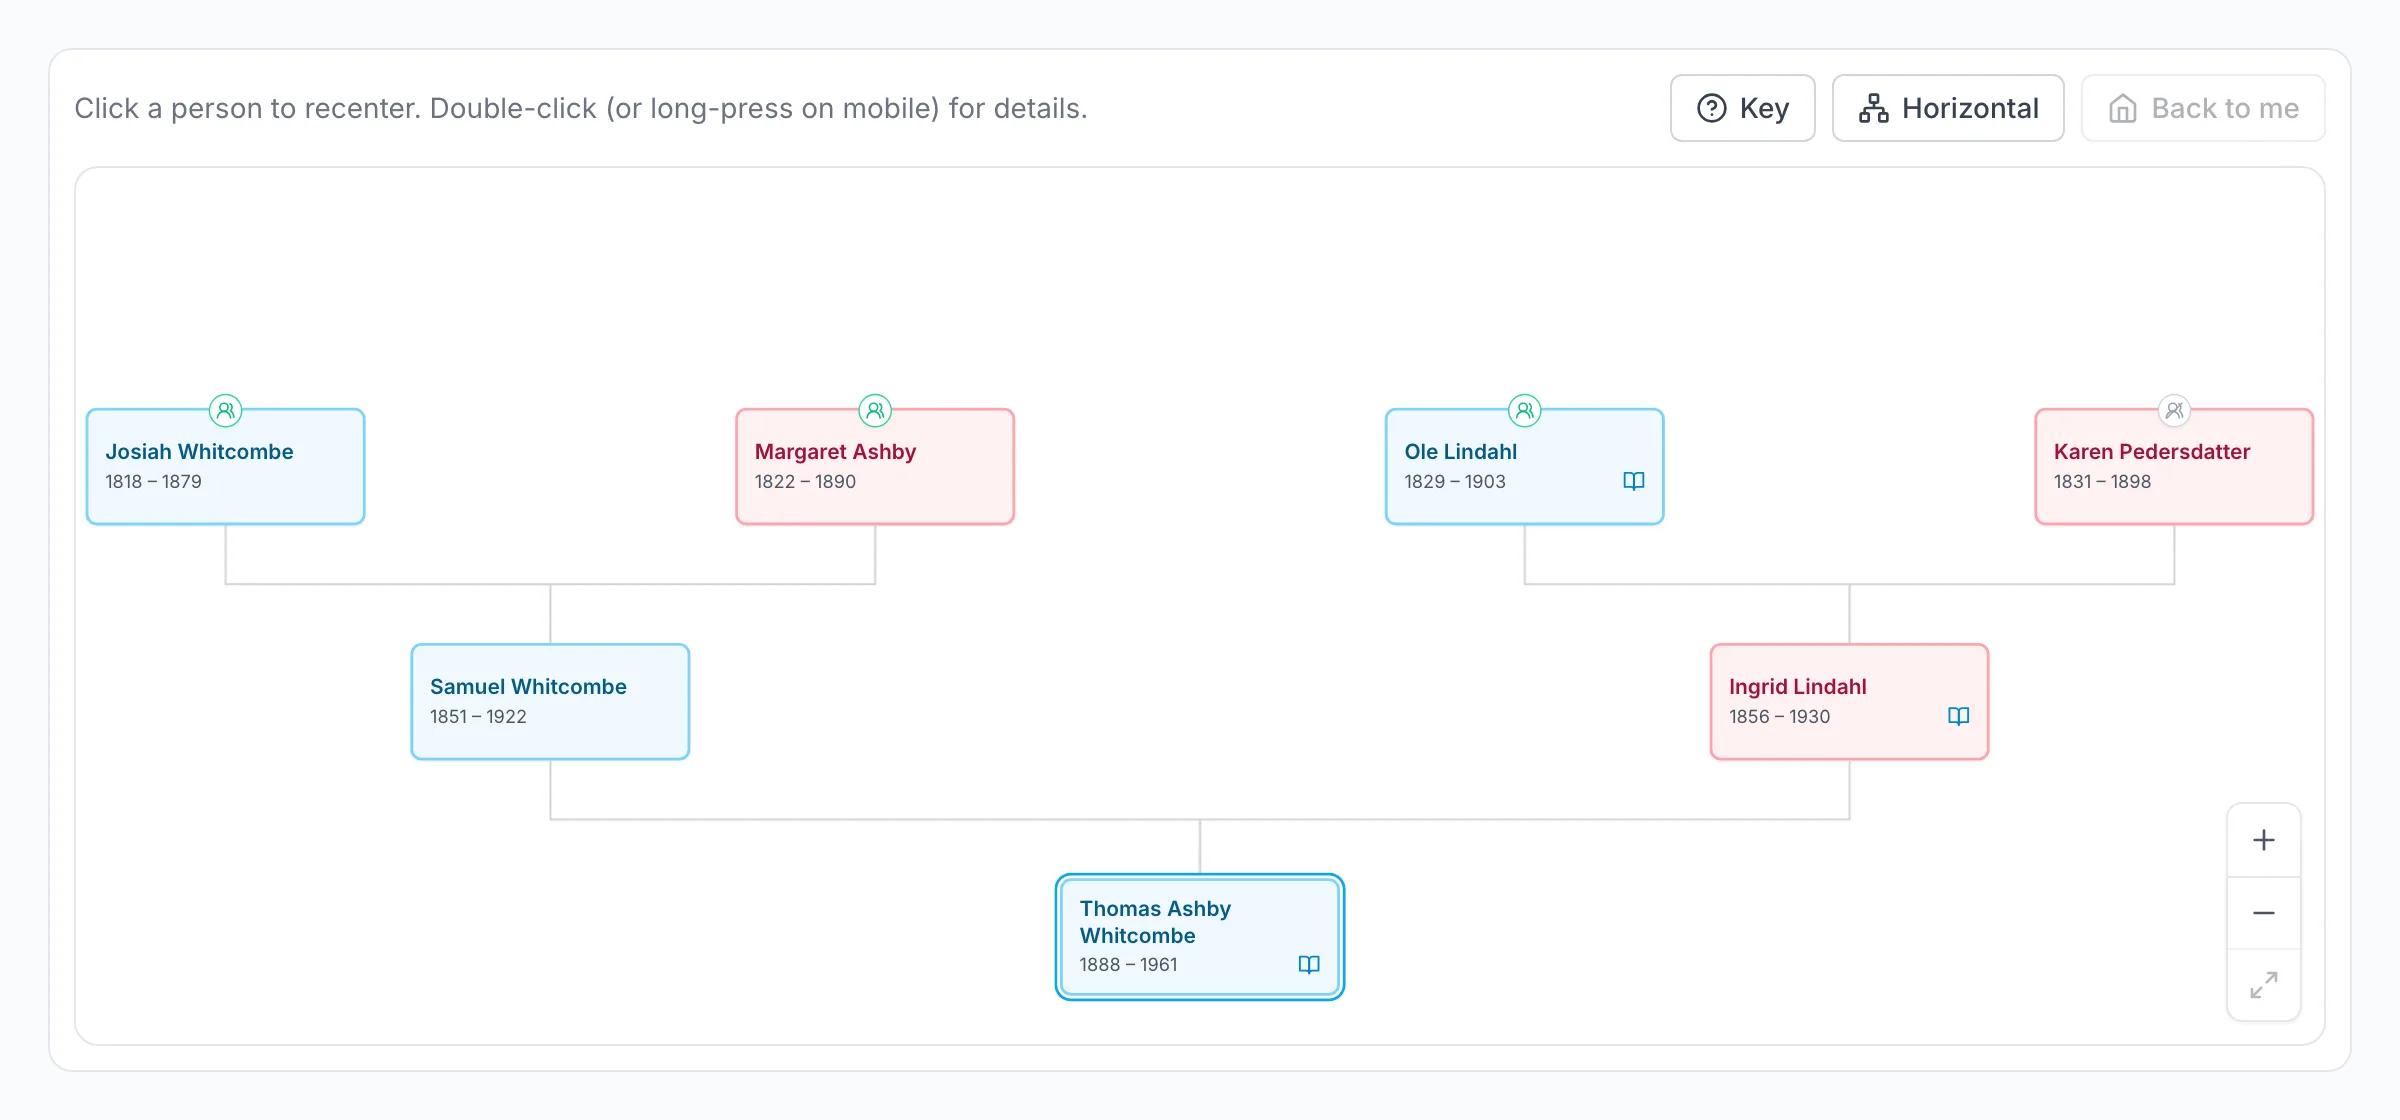This screenshot has height=1120, width=2400.
Task: Recenter on Margaret Ashby's card
Action: pos(875,466)
